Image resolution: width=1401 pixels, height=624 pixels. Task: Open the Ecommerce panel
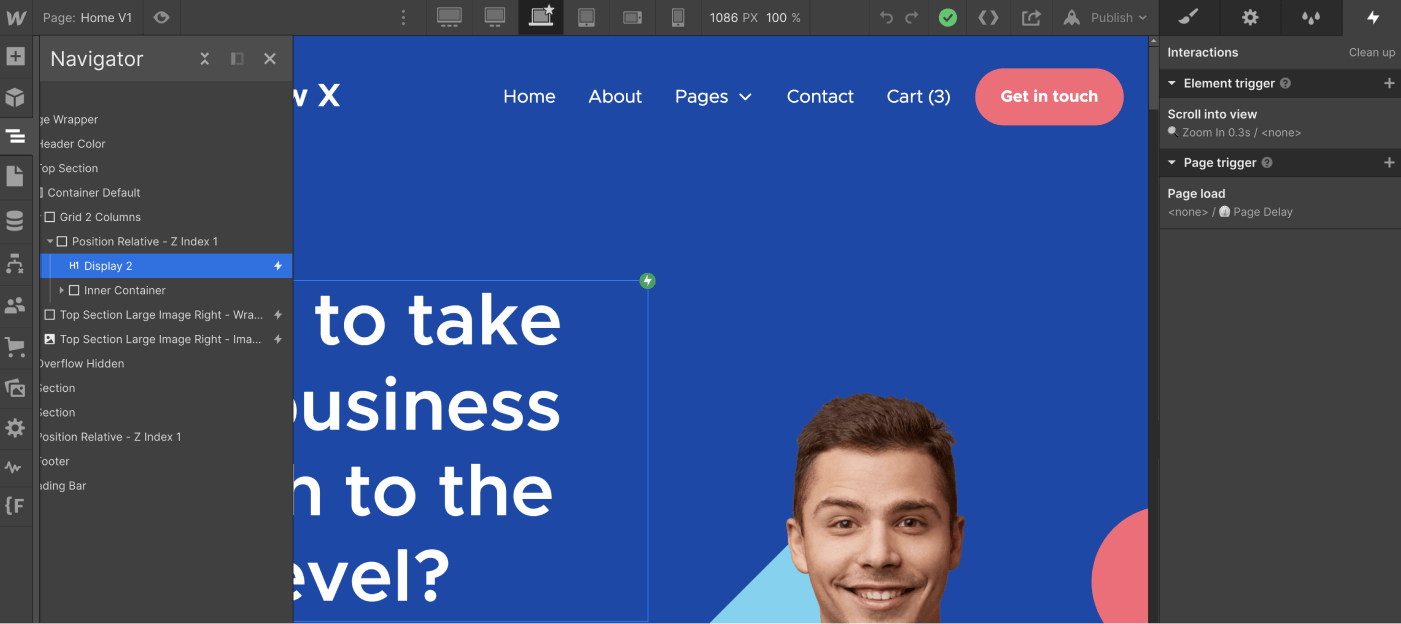click(x=16, y=347)
